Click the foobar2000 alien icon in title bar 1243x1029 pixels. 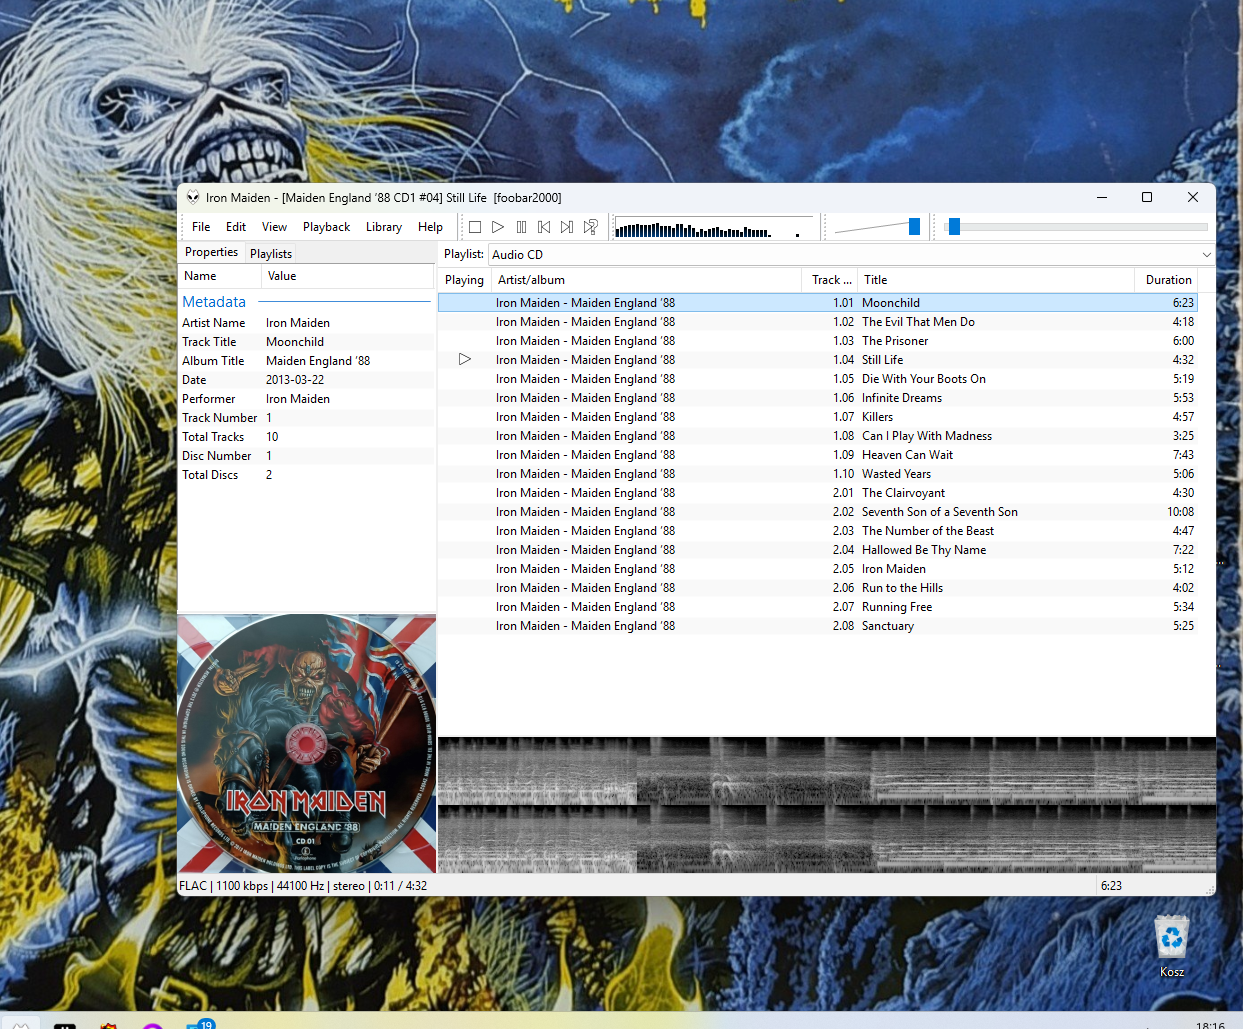click(193, 197)
